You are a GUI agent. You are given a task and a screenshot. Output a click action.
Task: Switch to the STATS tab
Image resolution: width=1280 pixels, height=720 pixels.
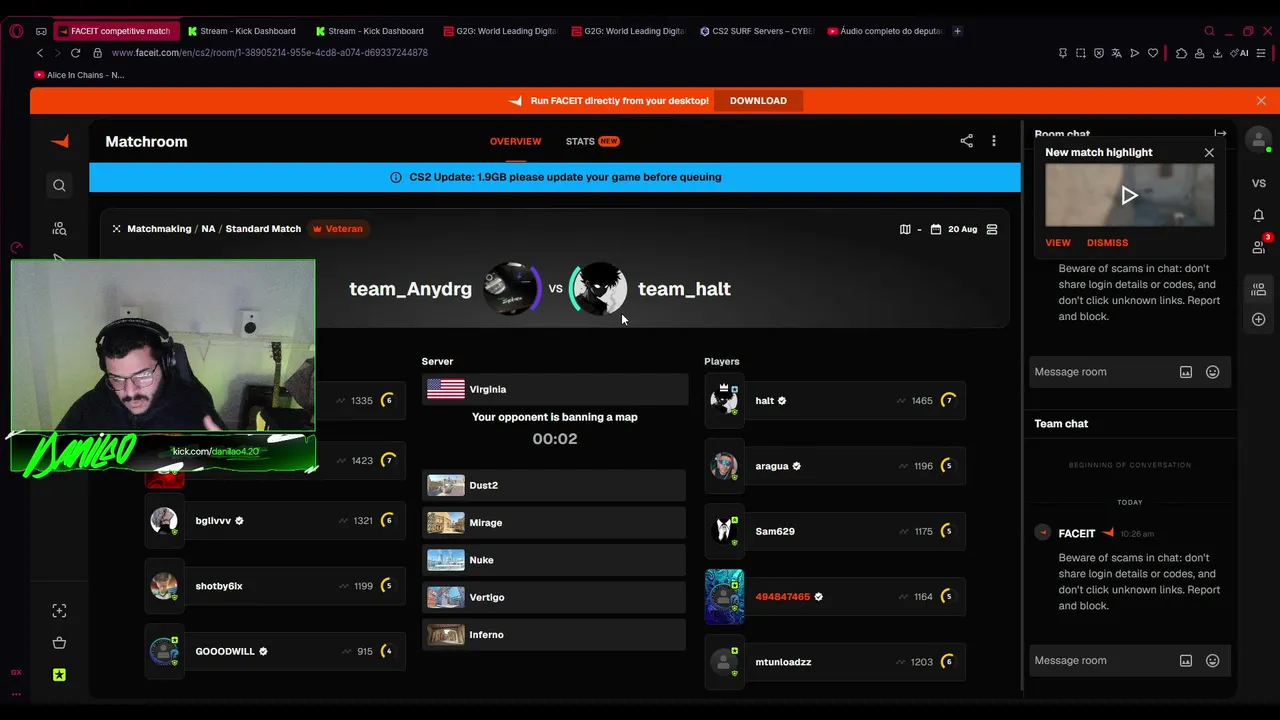point(592,142)
